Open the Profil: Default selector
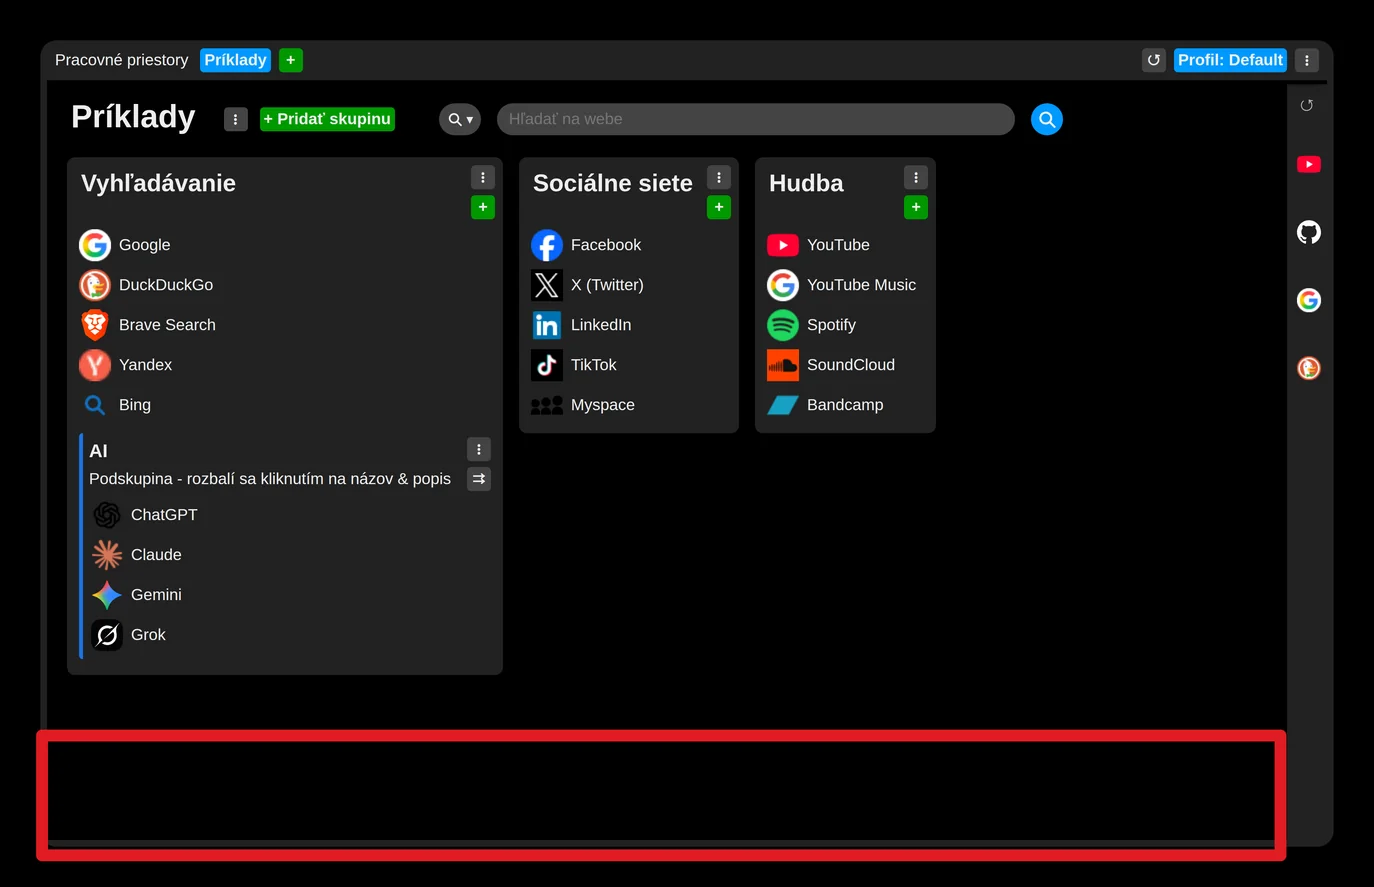Viewport: 1374px width, 887px height. click(x=1230, y=60)
